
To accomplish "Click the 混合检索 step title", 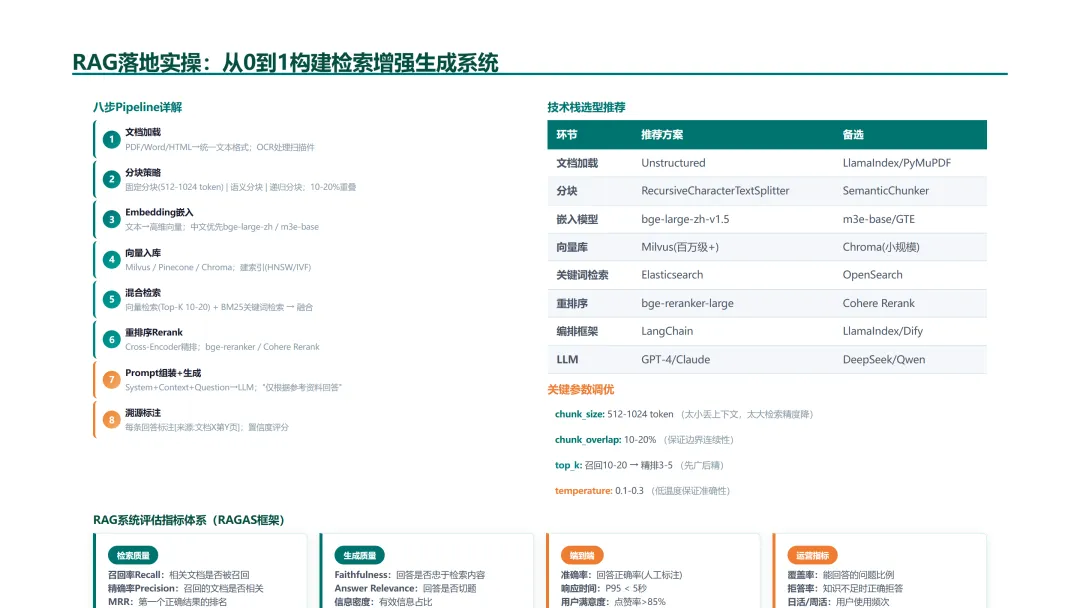I will pos(143,293).
